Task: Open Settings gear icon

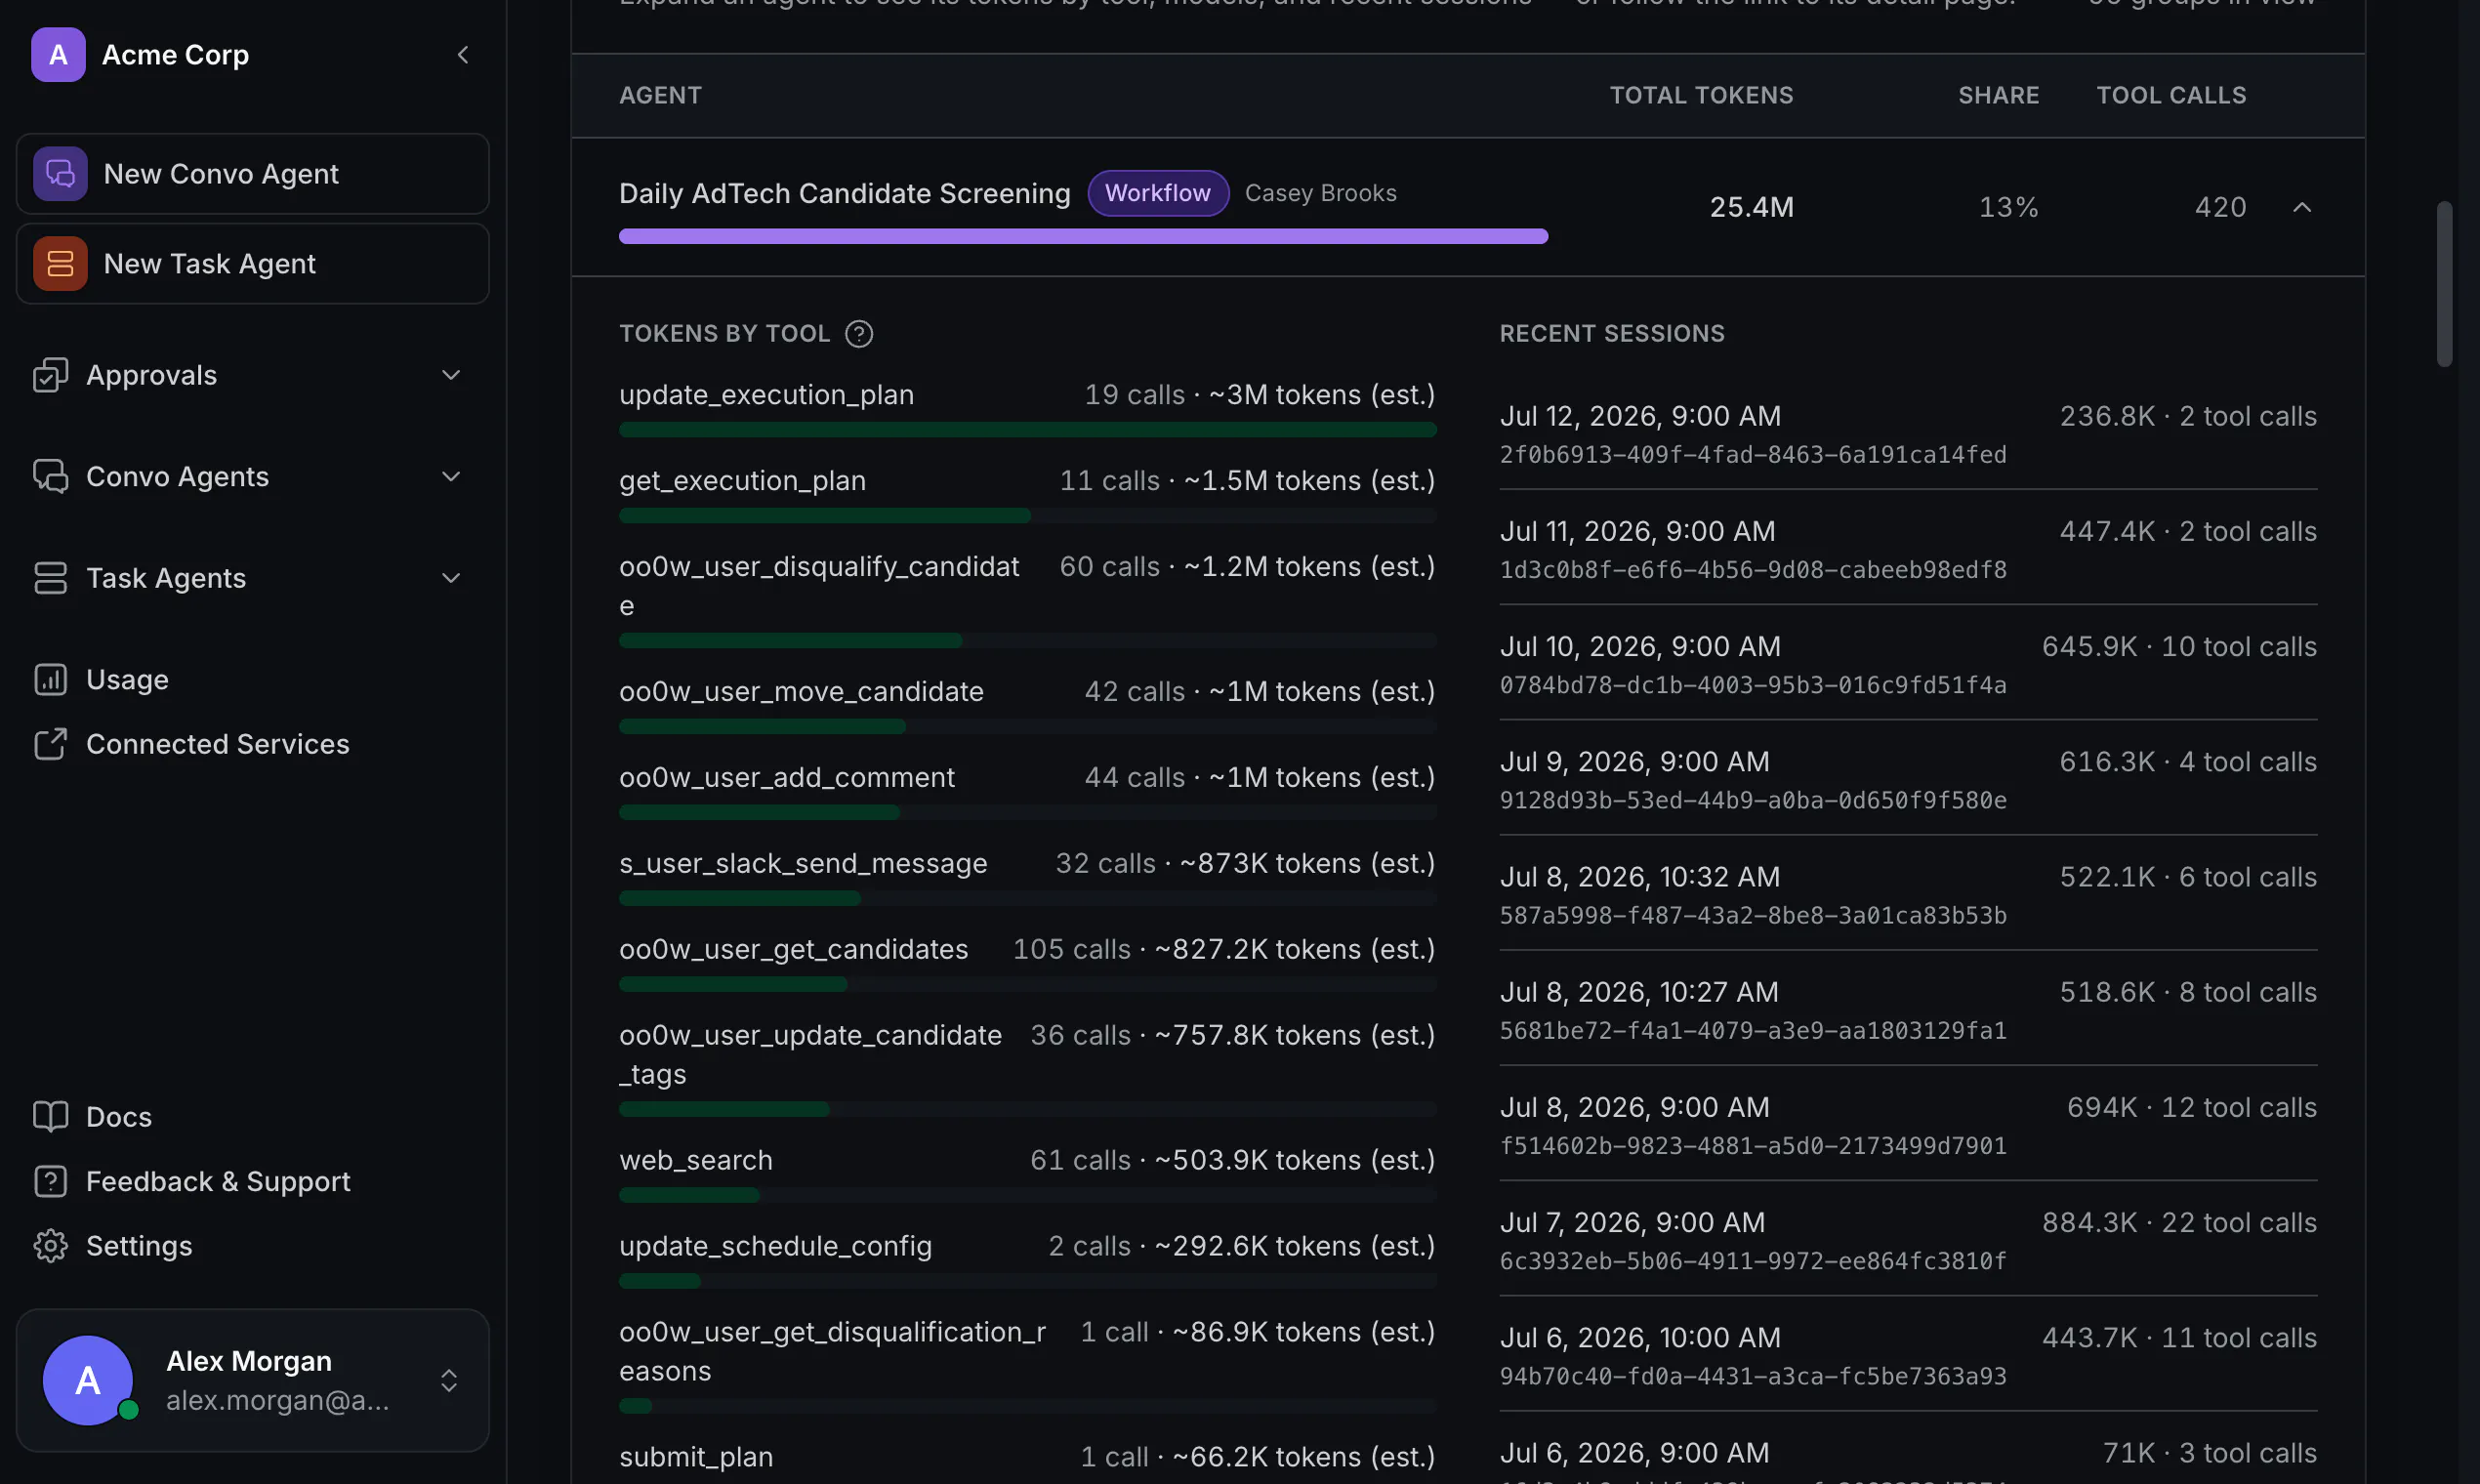Action: pyautogui.click(x=50, y=1246)
